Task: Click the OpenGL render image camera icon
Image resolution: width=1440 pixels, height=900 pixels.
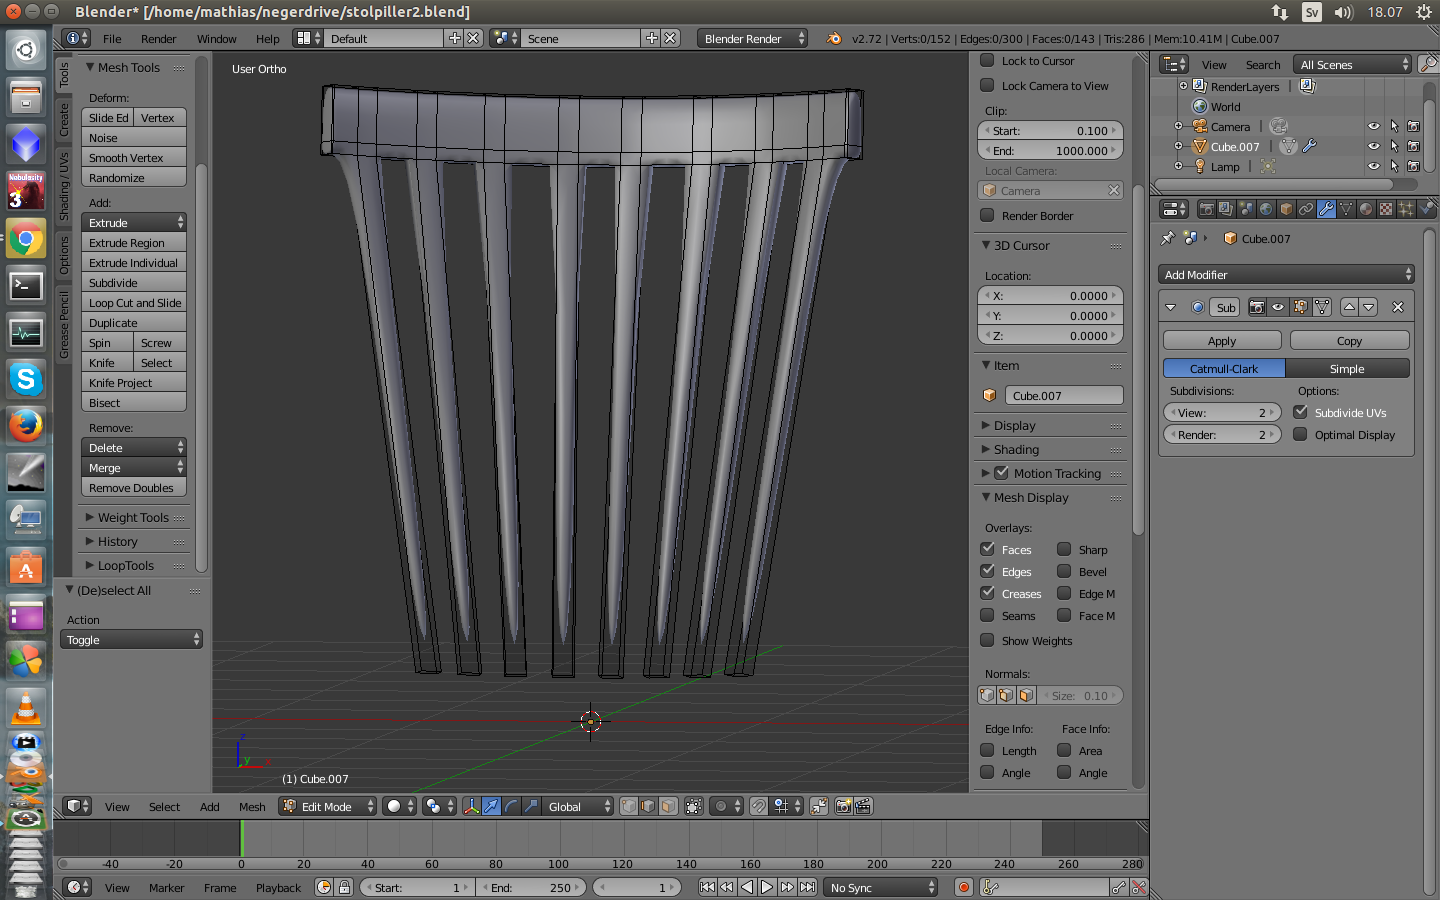Action: pyautogui.click(x=843, y=806)
